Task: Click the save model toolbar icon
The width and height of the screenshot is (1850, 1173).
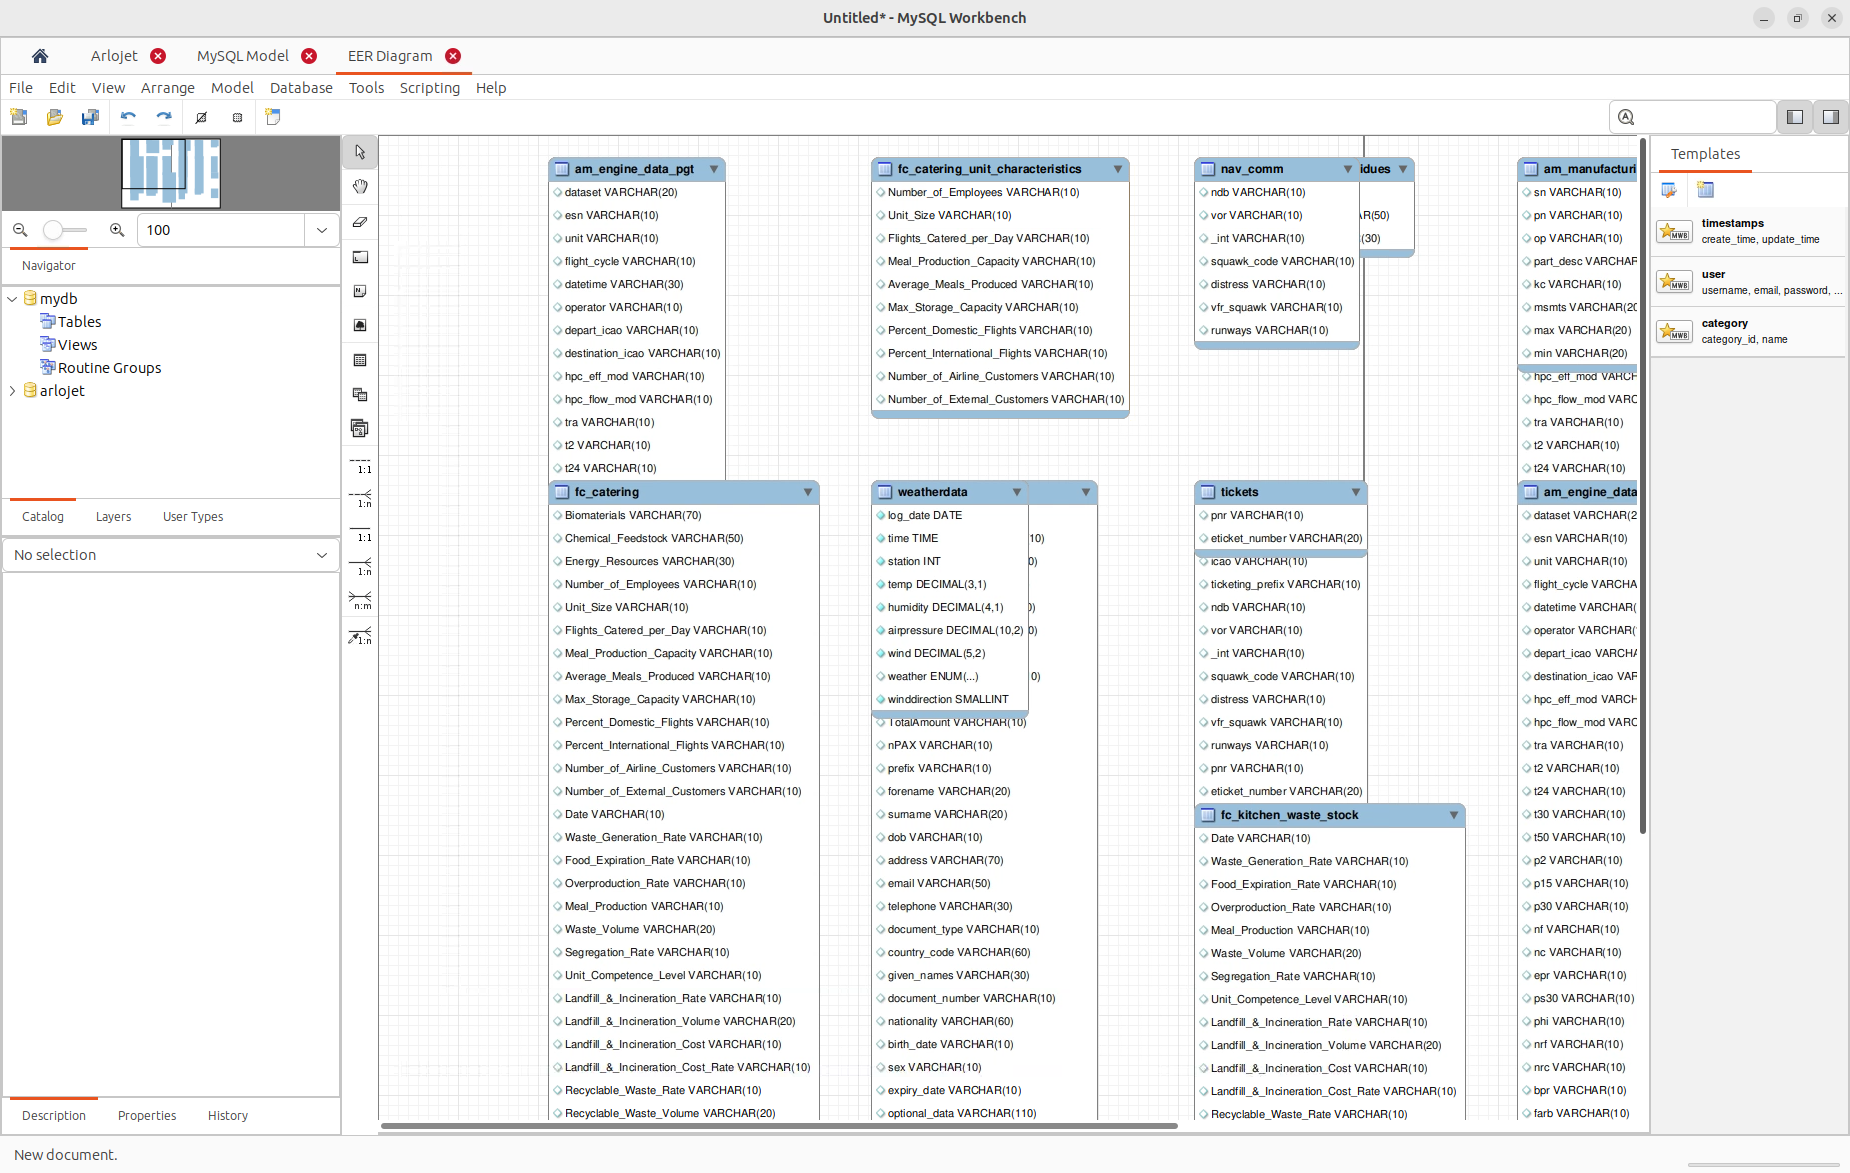Action: [90, 117]
